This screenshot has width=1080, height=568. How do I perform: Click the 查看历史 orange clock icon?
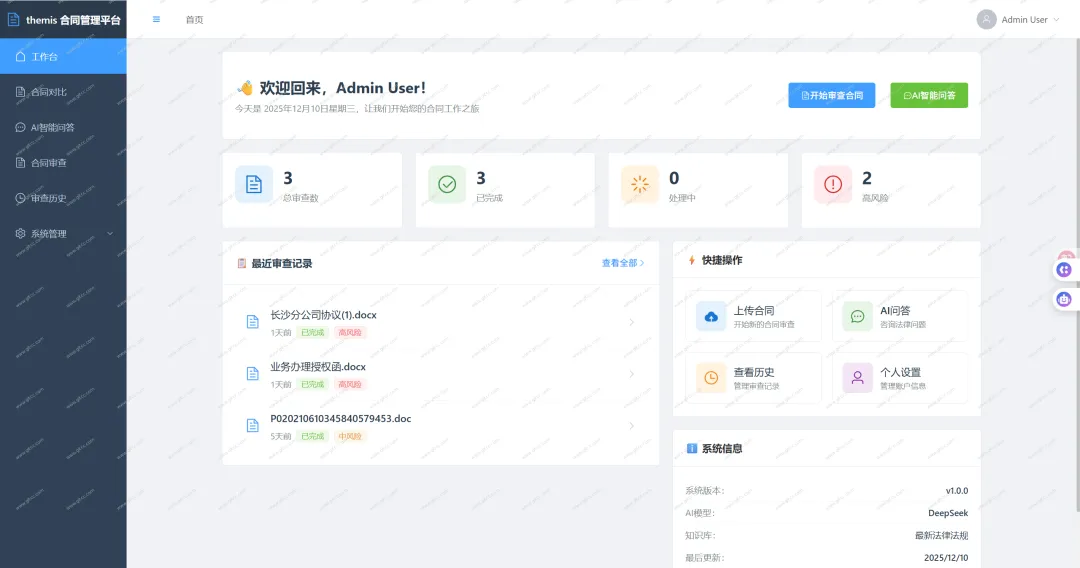[x=711, y=377]
